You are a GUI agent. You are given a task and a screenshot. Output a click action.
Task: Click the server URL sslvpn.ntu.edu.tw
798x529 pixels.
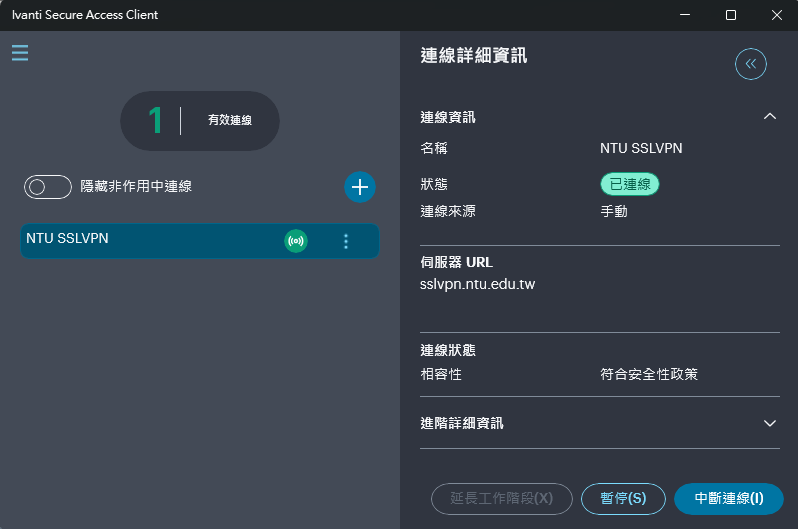click(478, 285)
